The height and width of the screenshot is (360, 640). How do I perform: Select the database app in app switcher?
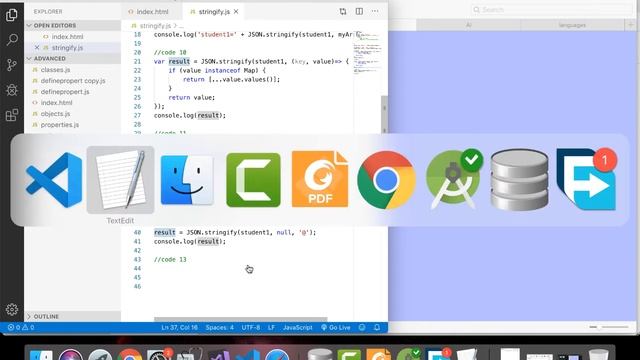click(519, 180)
